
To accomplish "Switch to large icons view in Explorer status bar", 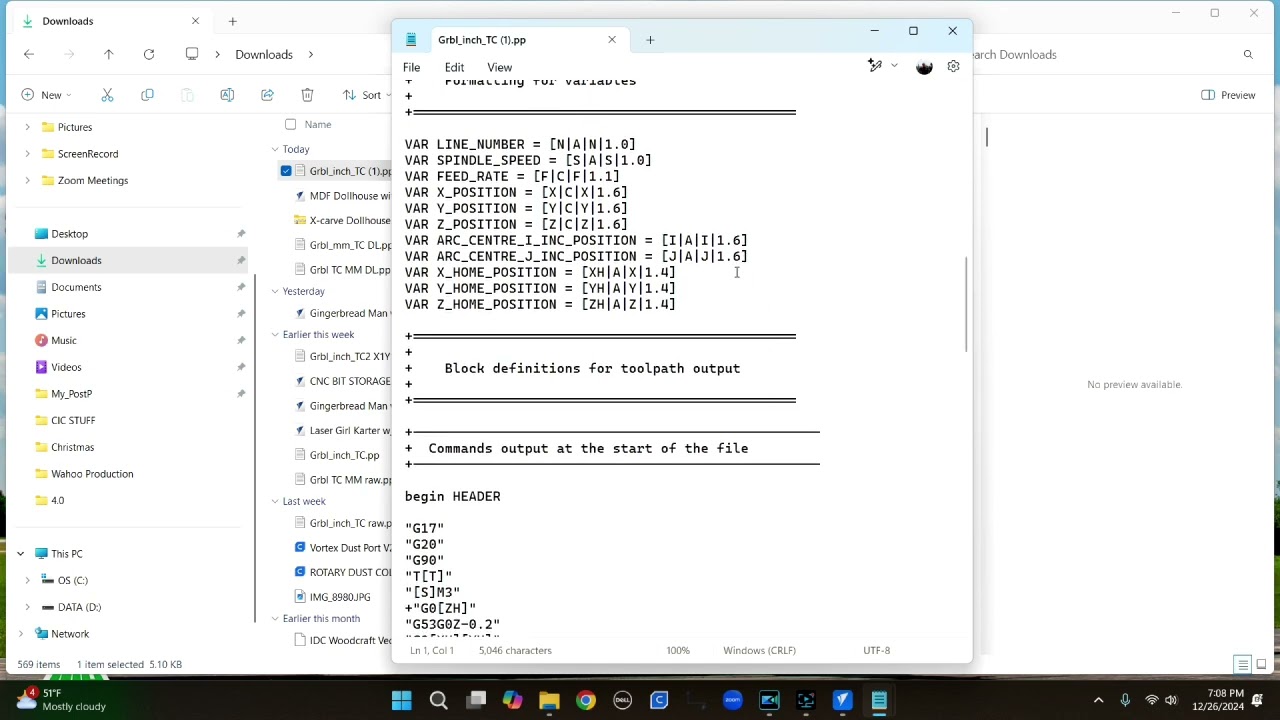I will [x=1261, y=664].
